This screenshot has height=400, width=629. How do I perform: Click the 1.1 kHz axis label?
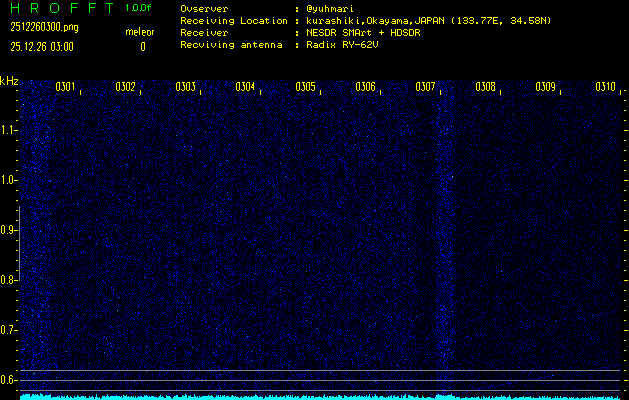click(7, 130)
